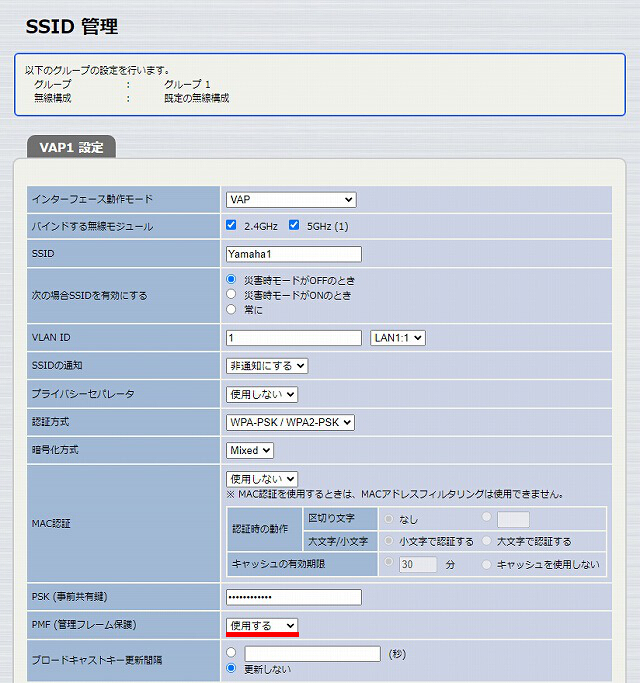Click the PSK (事前共有鍵) password field

click(x=294, y=597)
